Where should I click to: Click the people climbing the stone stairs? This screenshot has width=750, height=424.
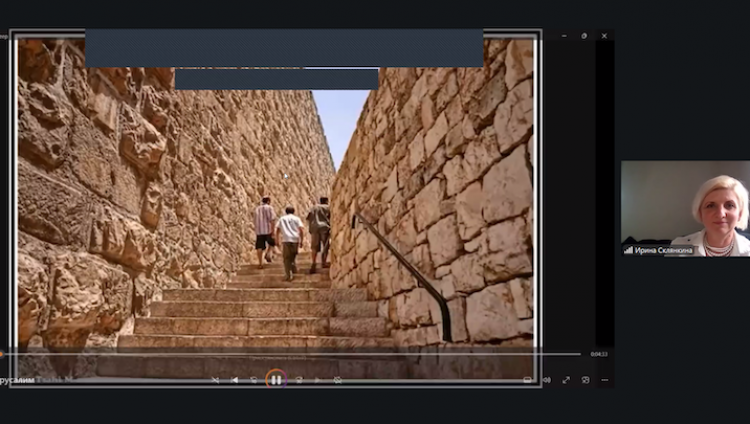[292, 237]
